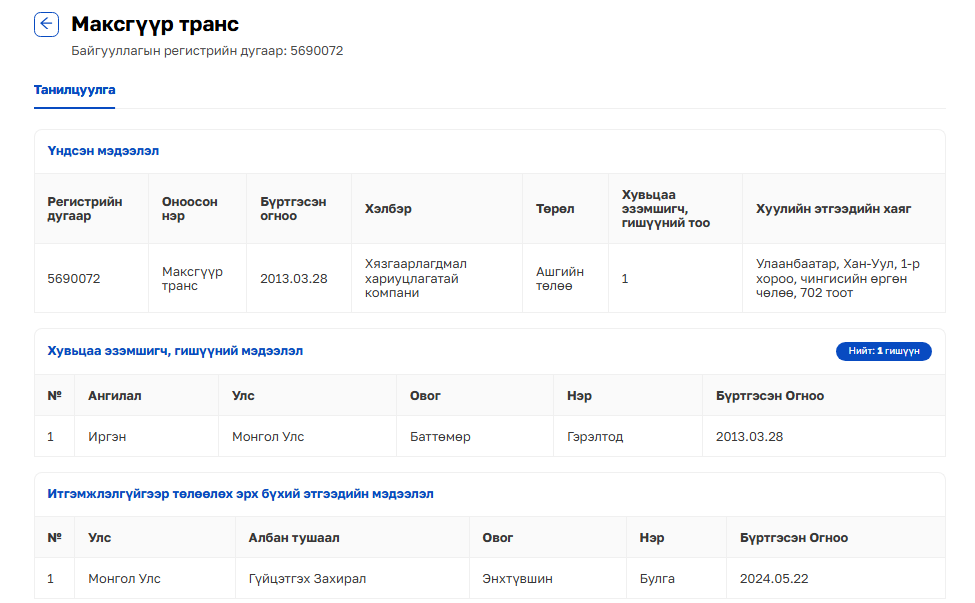
Task: Click the 2024.05.22 registration date cell
Action: 773,579
